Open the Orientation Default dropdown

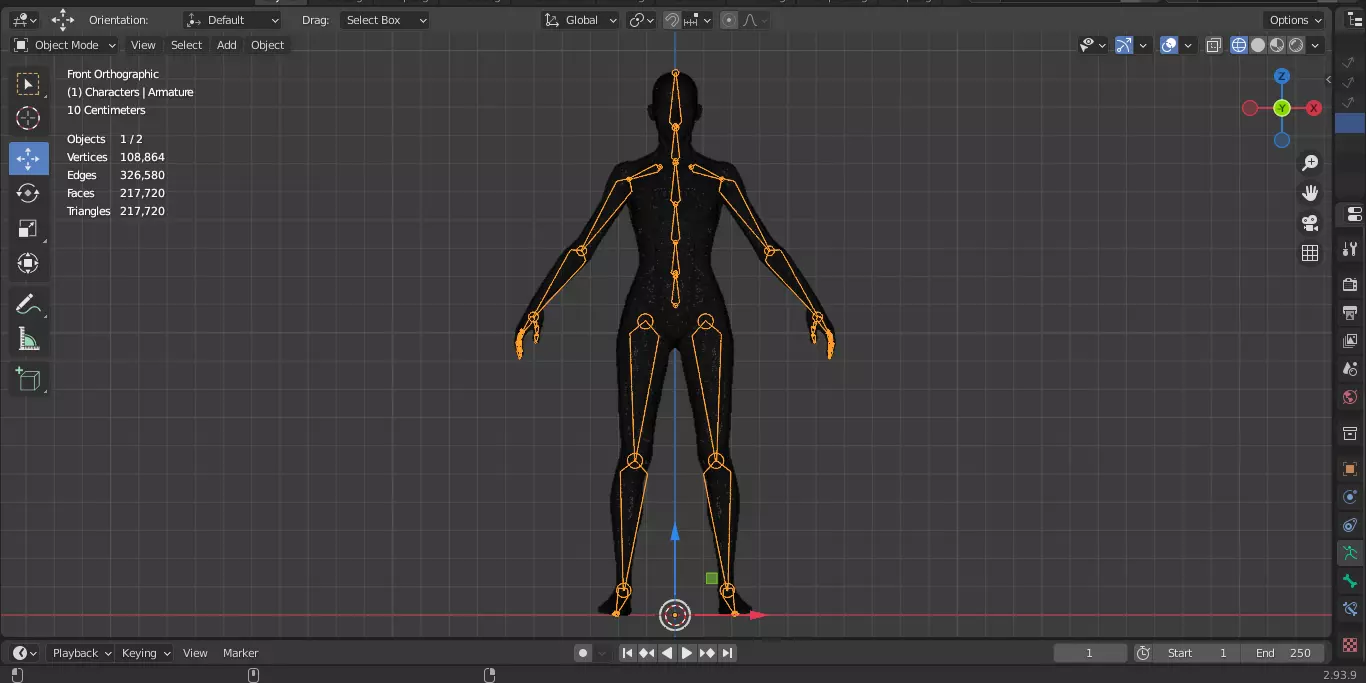[x=233, y=20]
